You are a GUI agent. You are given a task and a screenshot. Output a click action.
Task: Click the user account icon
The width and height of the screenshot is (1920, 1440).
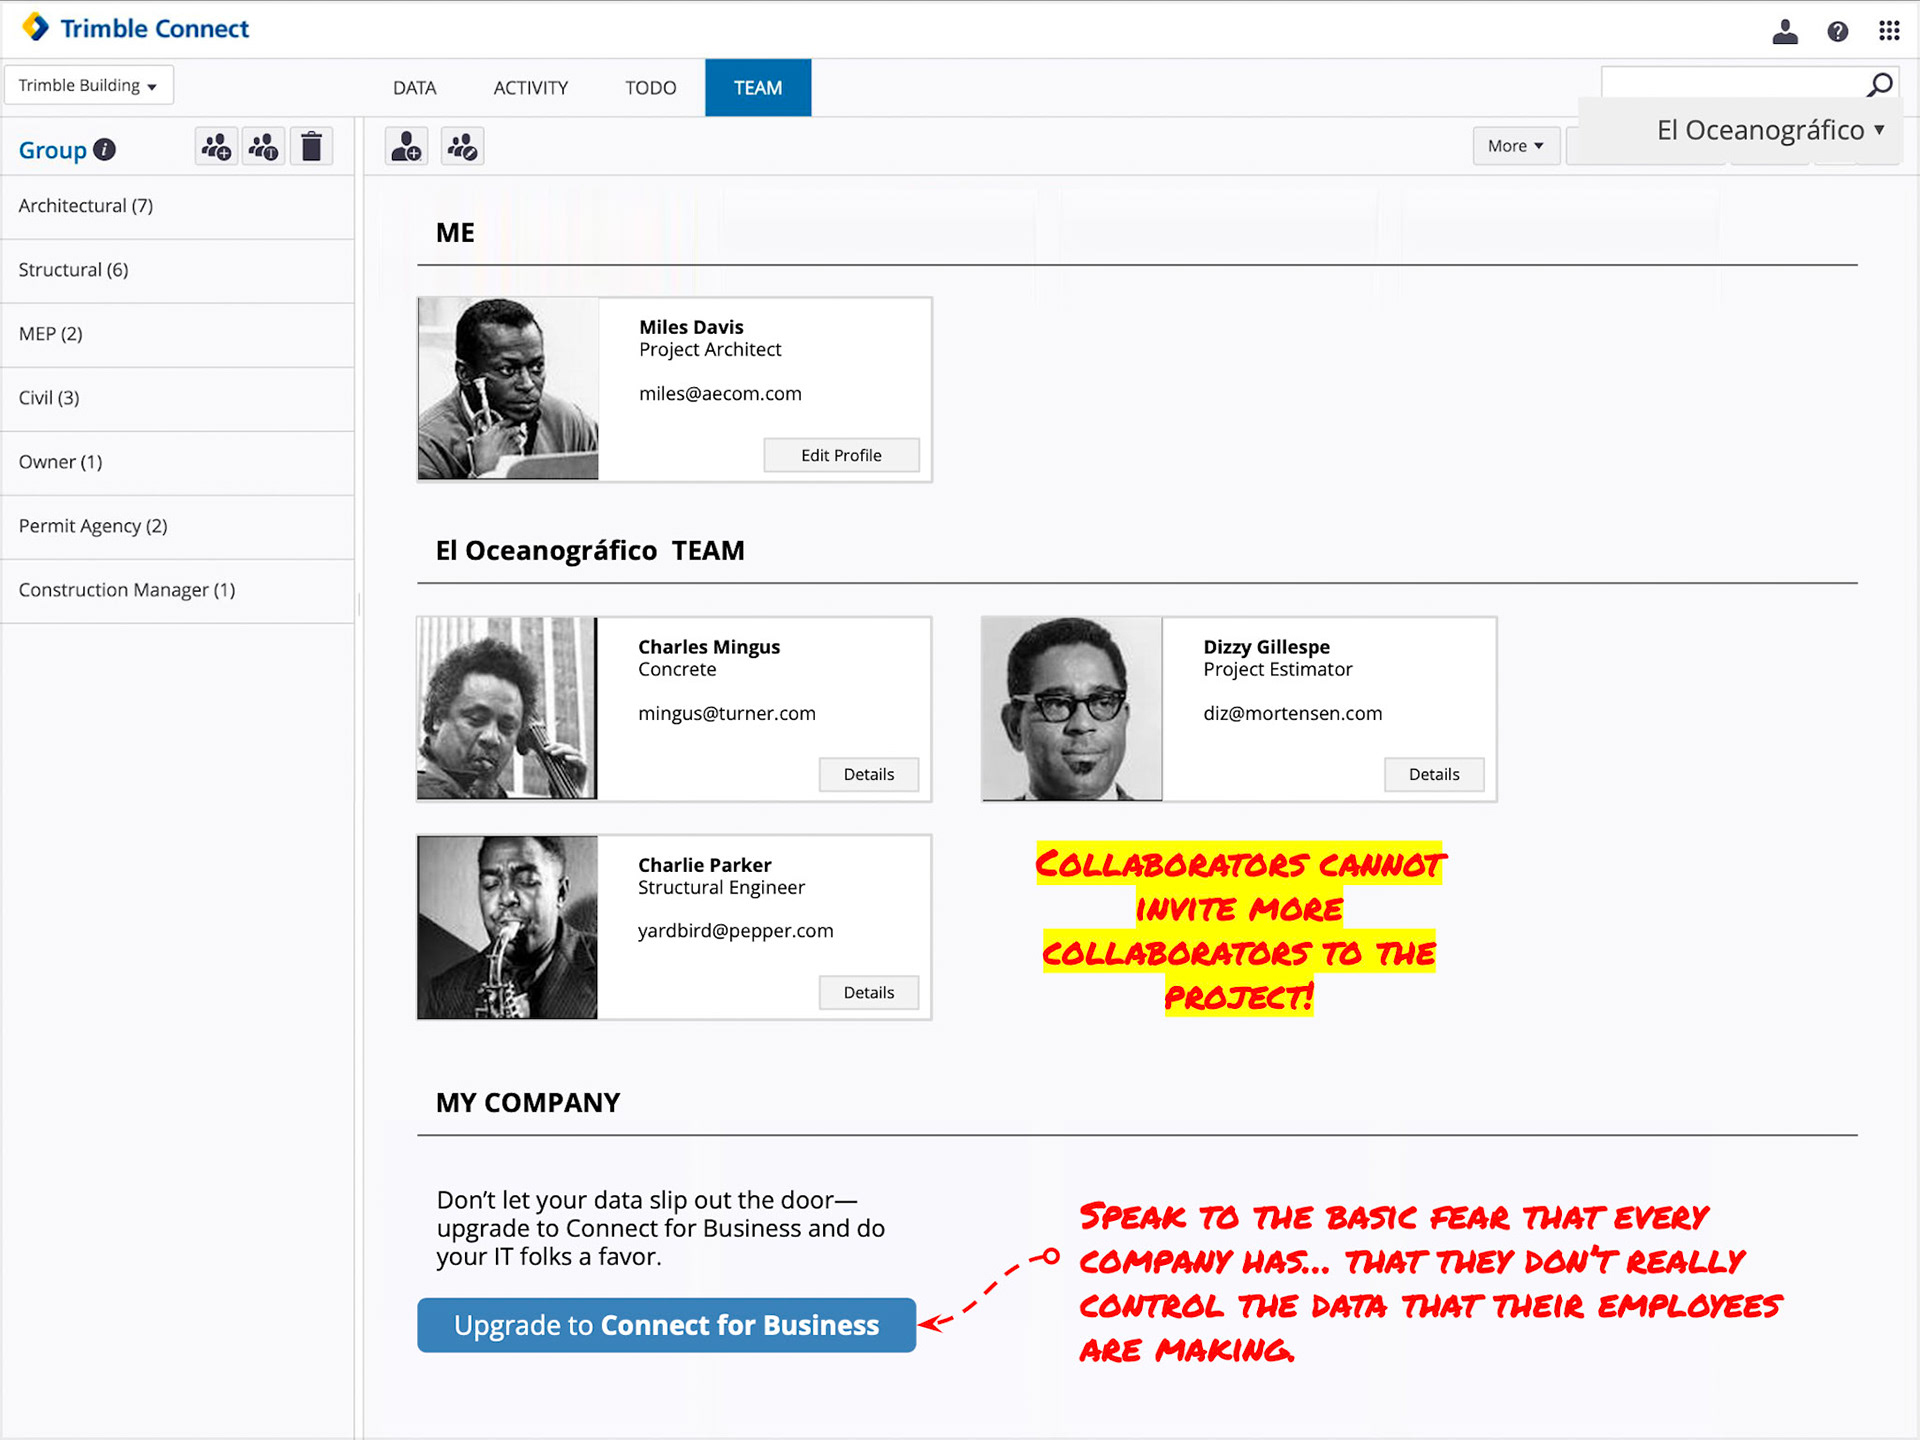click(1785, 32)
